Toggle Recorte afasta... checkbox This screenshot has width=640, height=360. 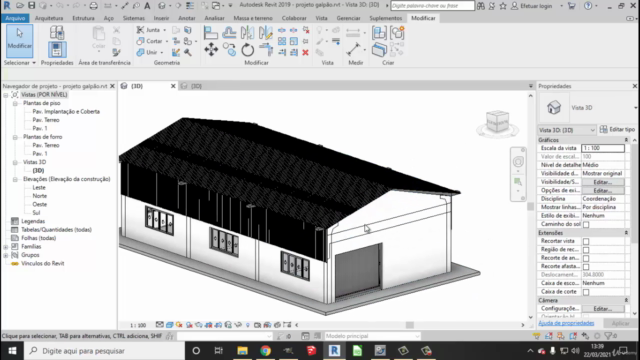coord(586,267)
